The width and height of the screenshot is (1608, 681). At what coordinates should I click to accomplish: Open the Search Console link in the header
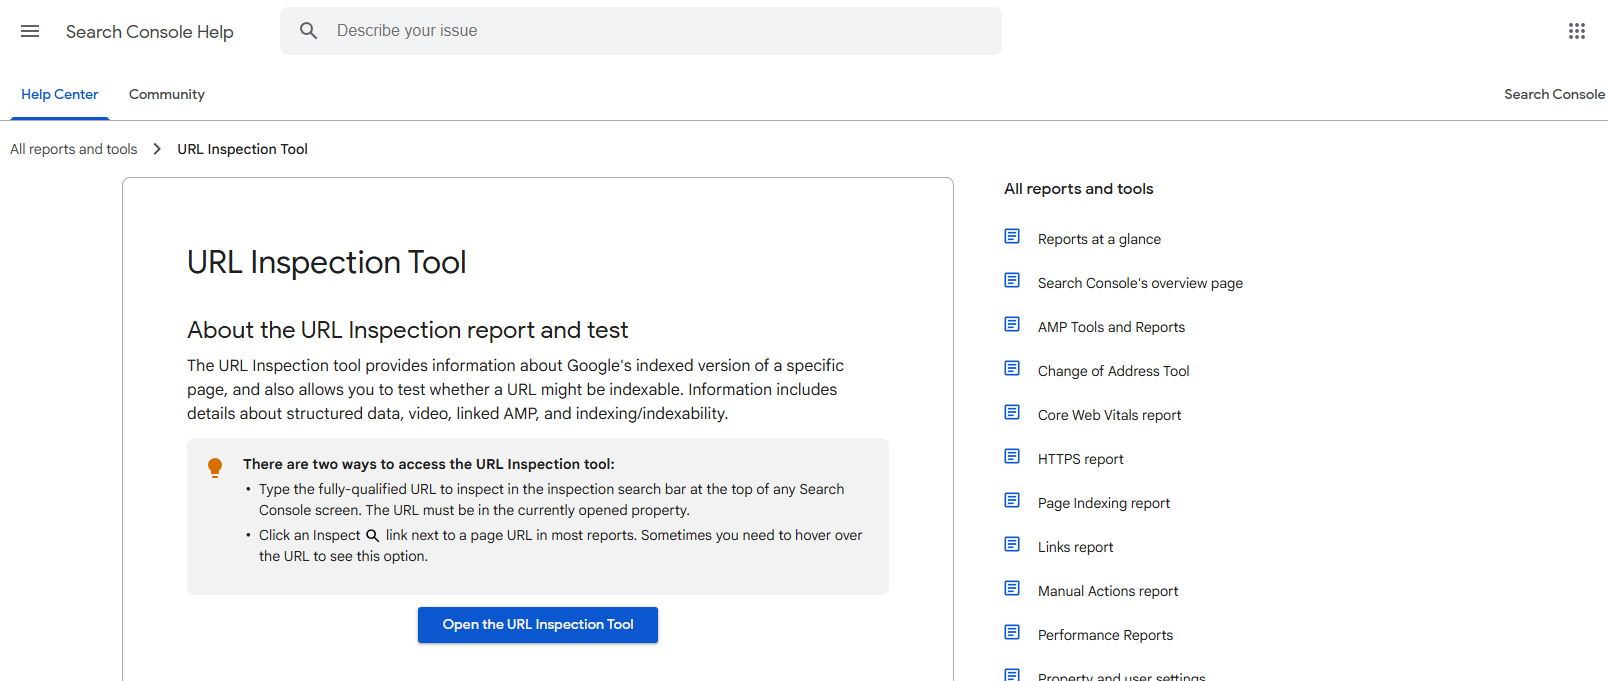pyautogui.click(x=1555, y=94)
